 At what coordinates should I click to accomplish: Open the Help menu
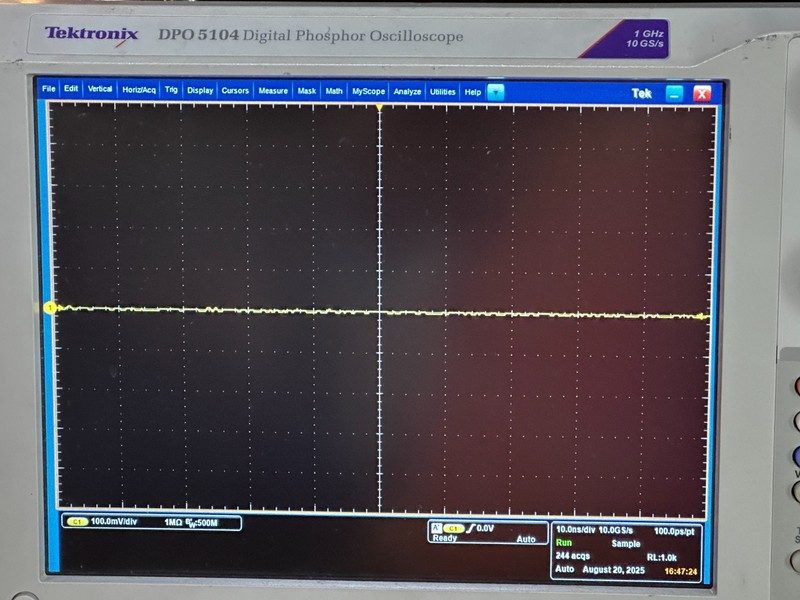pos(472,92)
